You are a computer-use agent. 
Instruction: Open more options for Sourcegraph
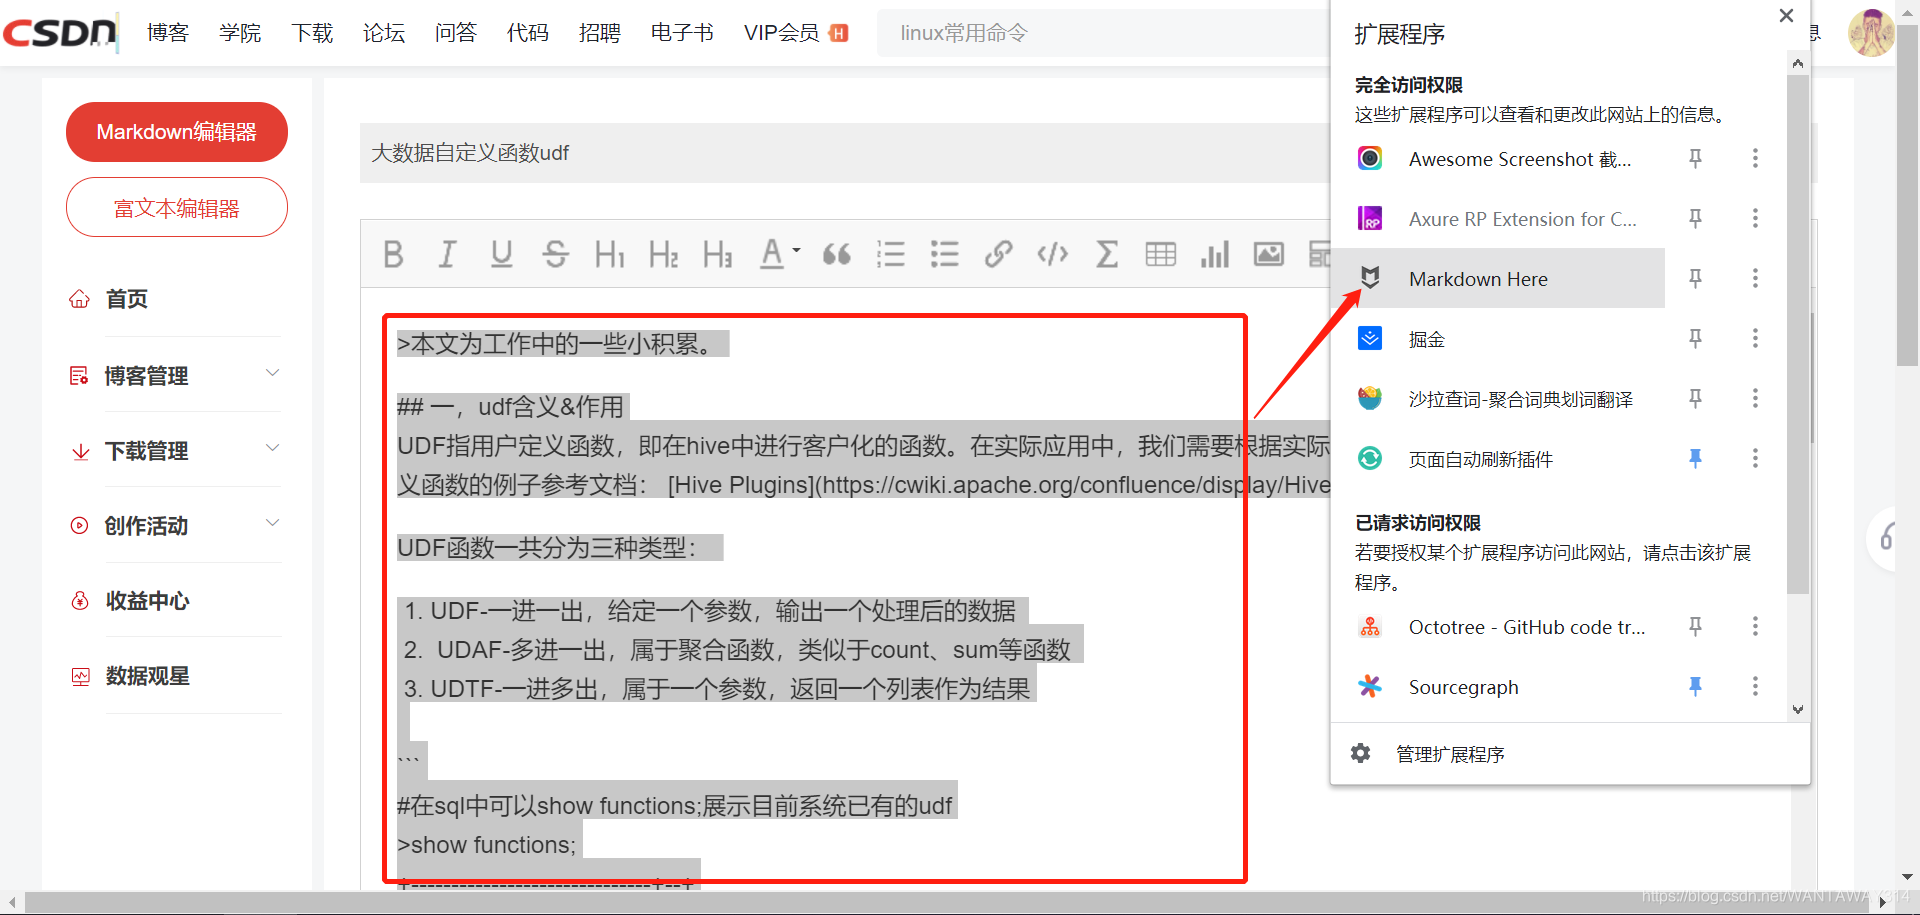tap(1755, 686)
